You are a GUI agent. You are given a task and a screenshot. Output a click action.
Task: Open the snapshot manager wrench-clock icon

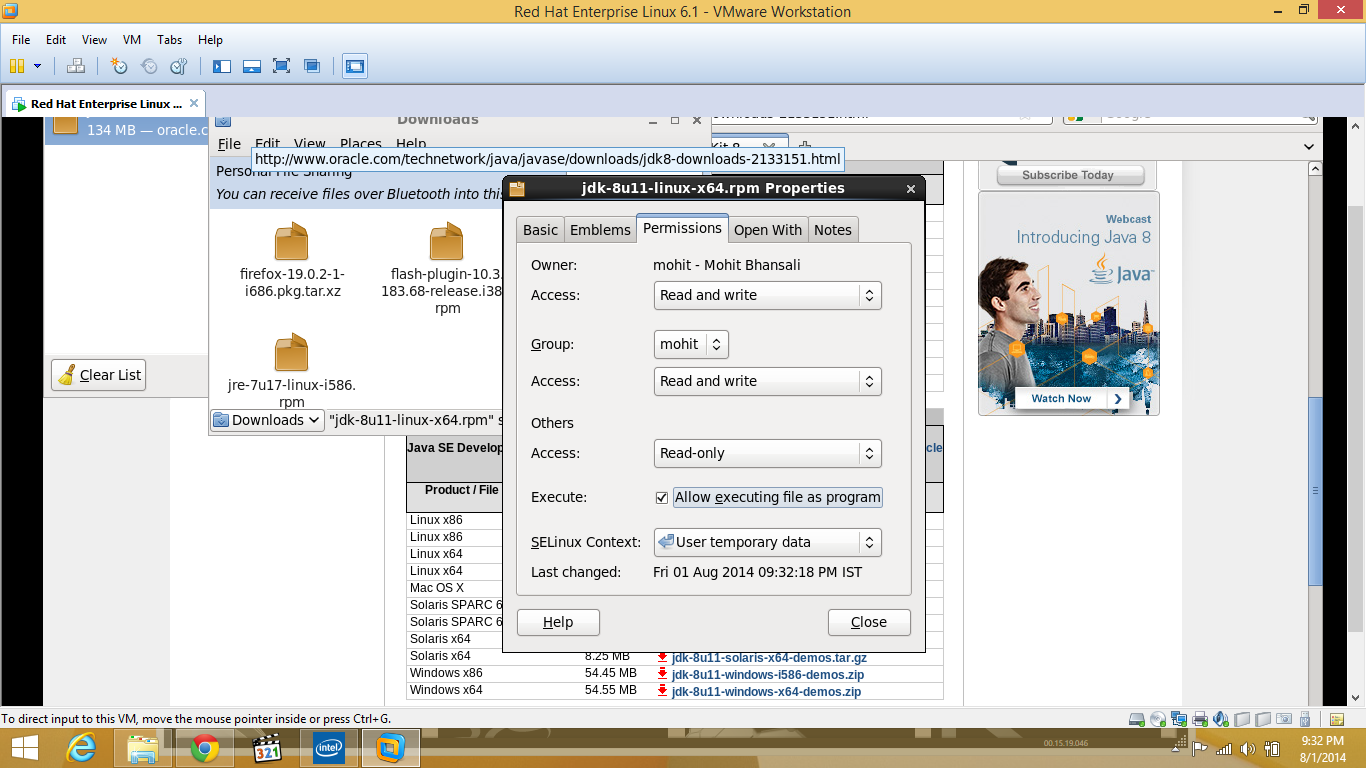[x=179, y=66]
